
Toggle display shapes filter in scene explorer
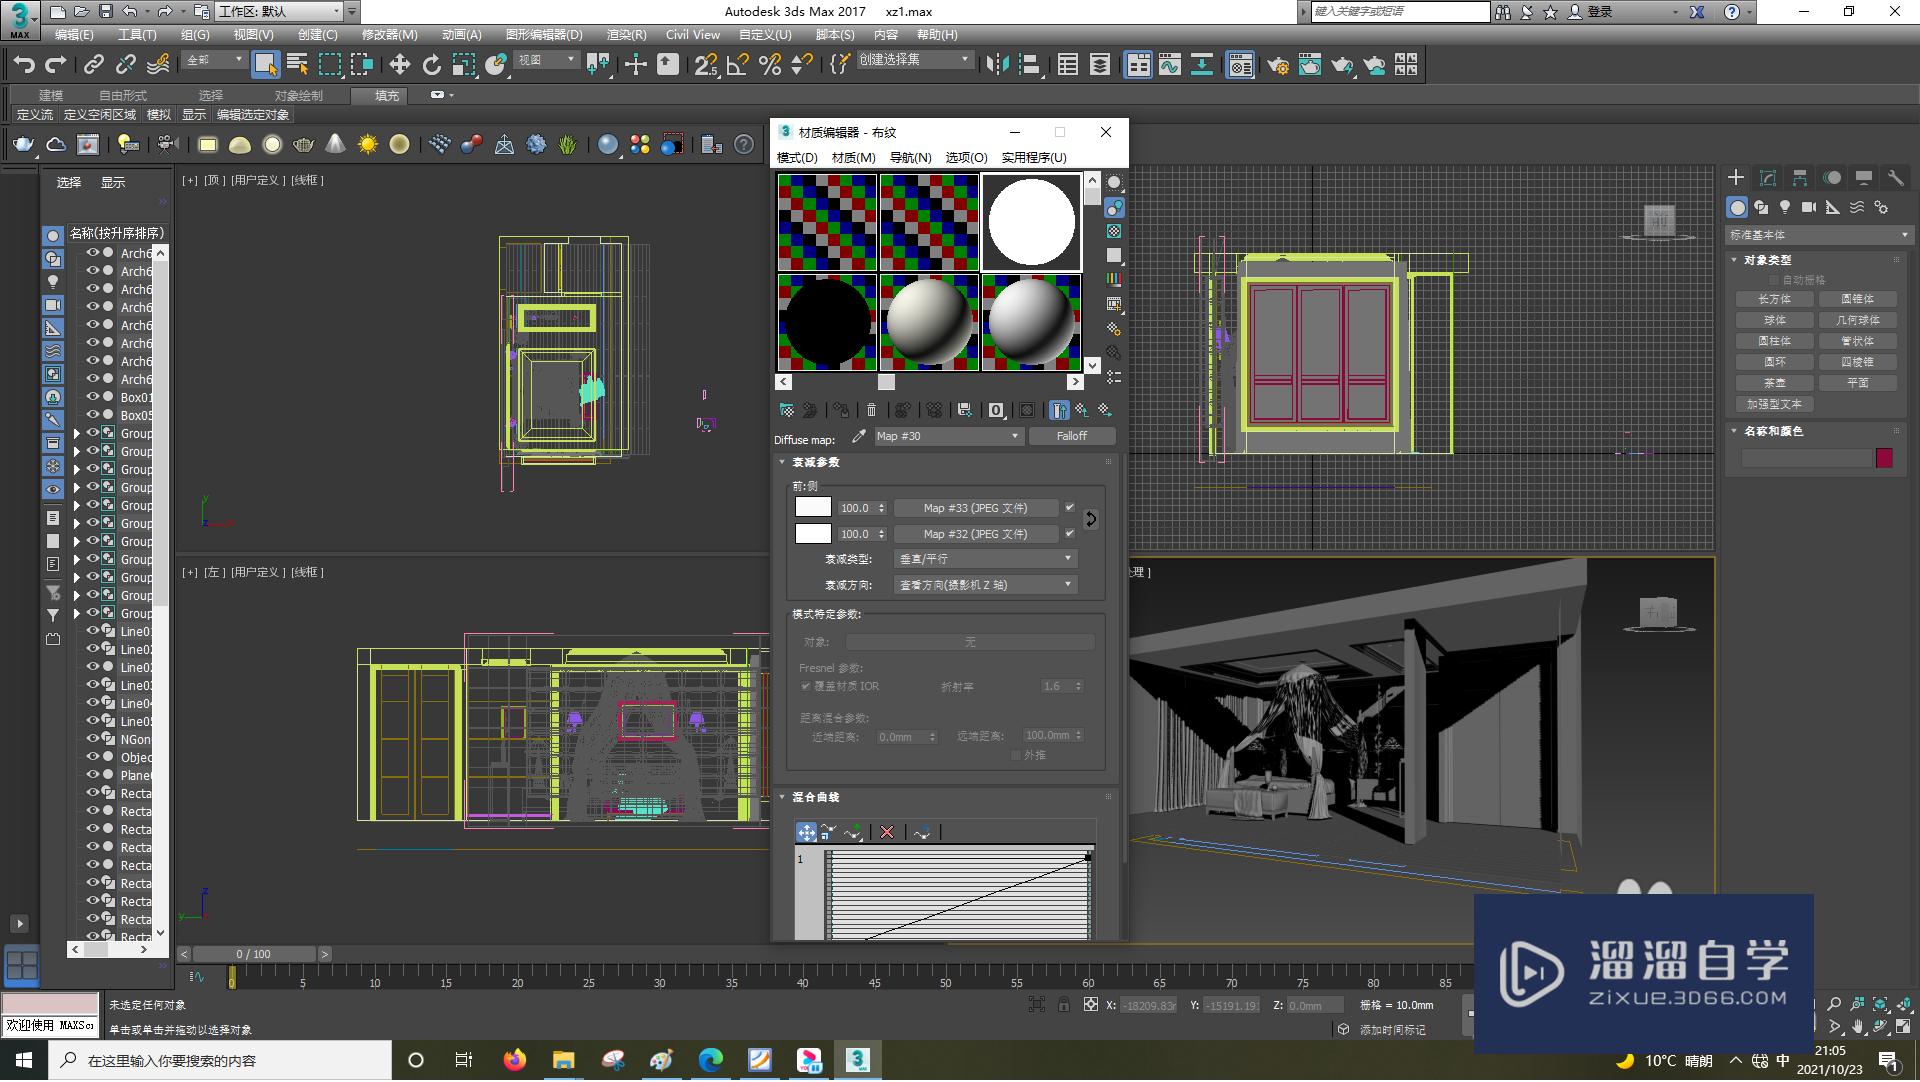tap(53, 259)
